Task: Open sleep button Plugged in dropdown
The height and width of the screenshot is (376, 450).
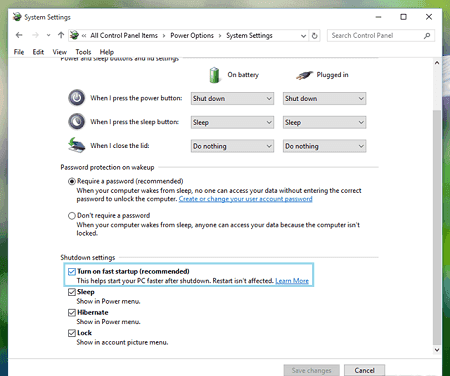Action: point(324,122)
